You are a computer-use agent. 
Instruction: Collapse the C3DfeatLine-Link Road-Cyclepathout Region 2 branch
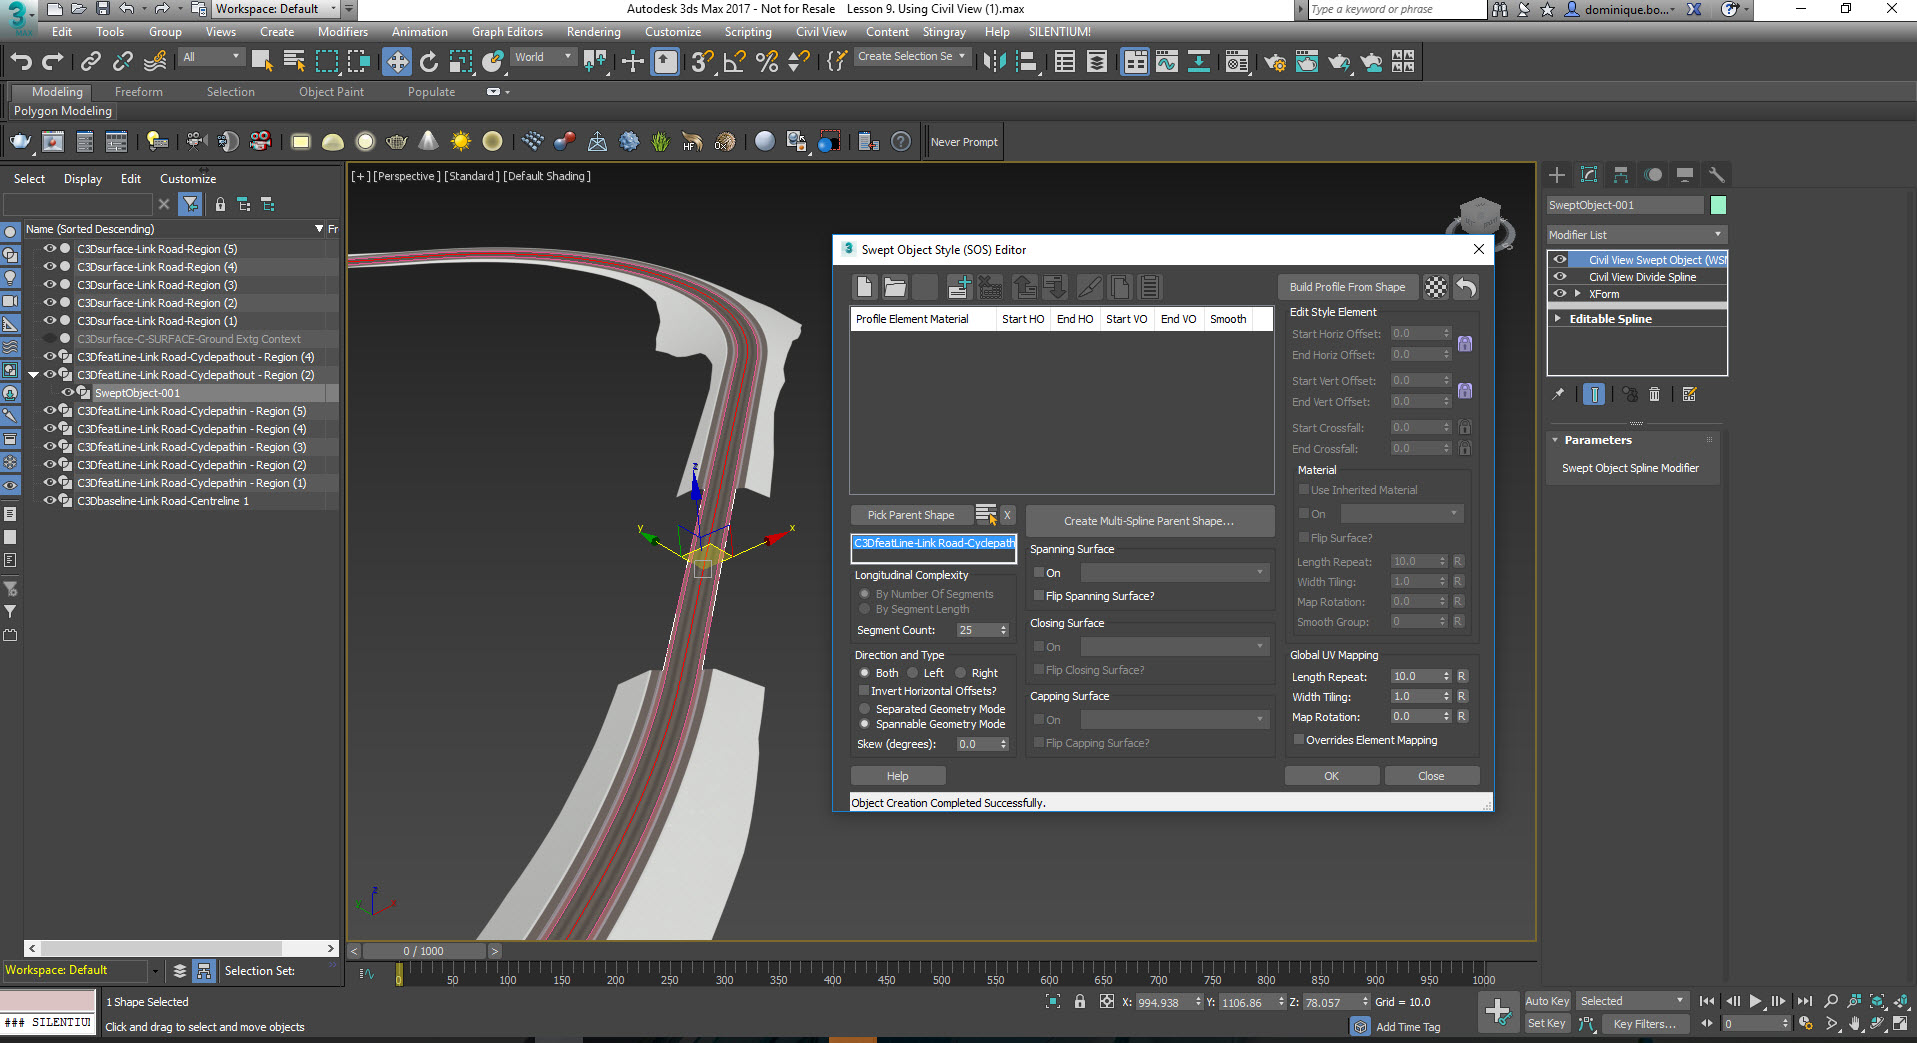[x=35, y=375]
